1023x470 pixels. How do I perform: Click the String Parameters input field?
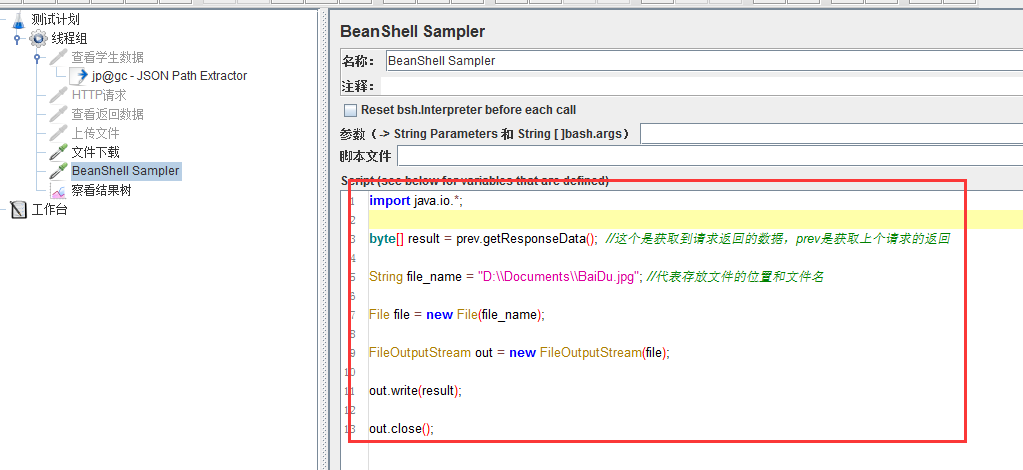pos(830,134)
